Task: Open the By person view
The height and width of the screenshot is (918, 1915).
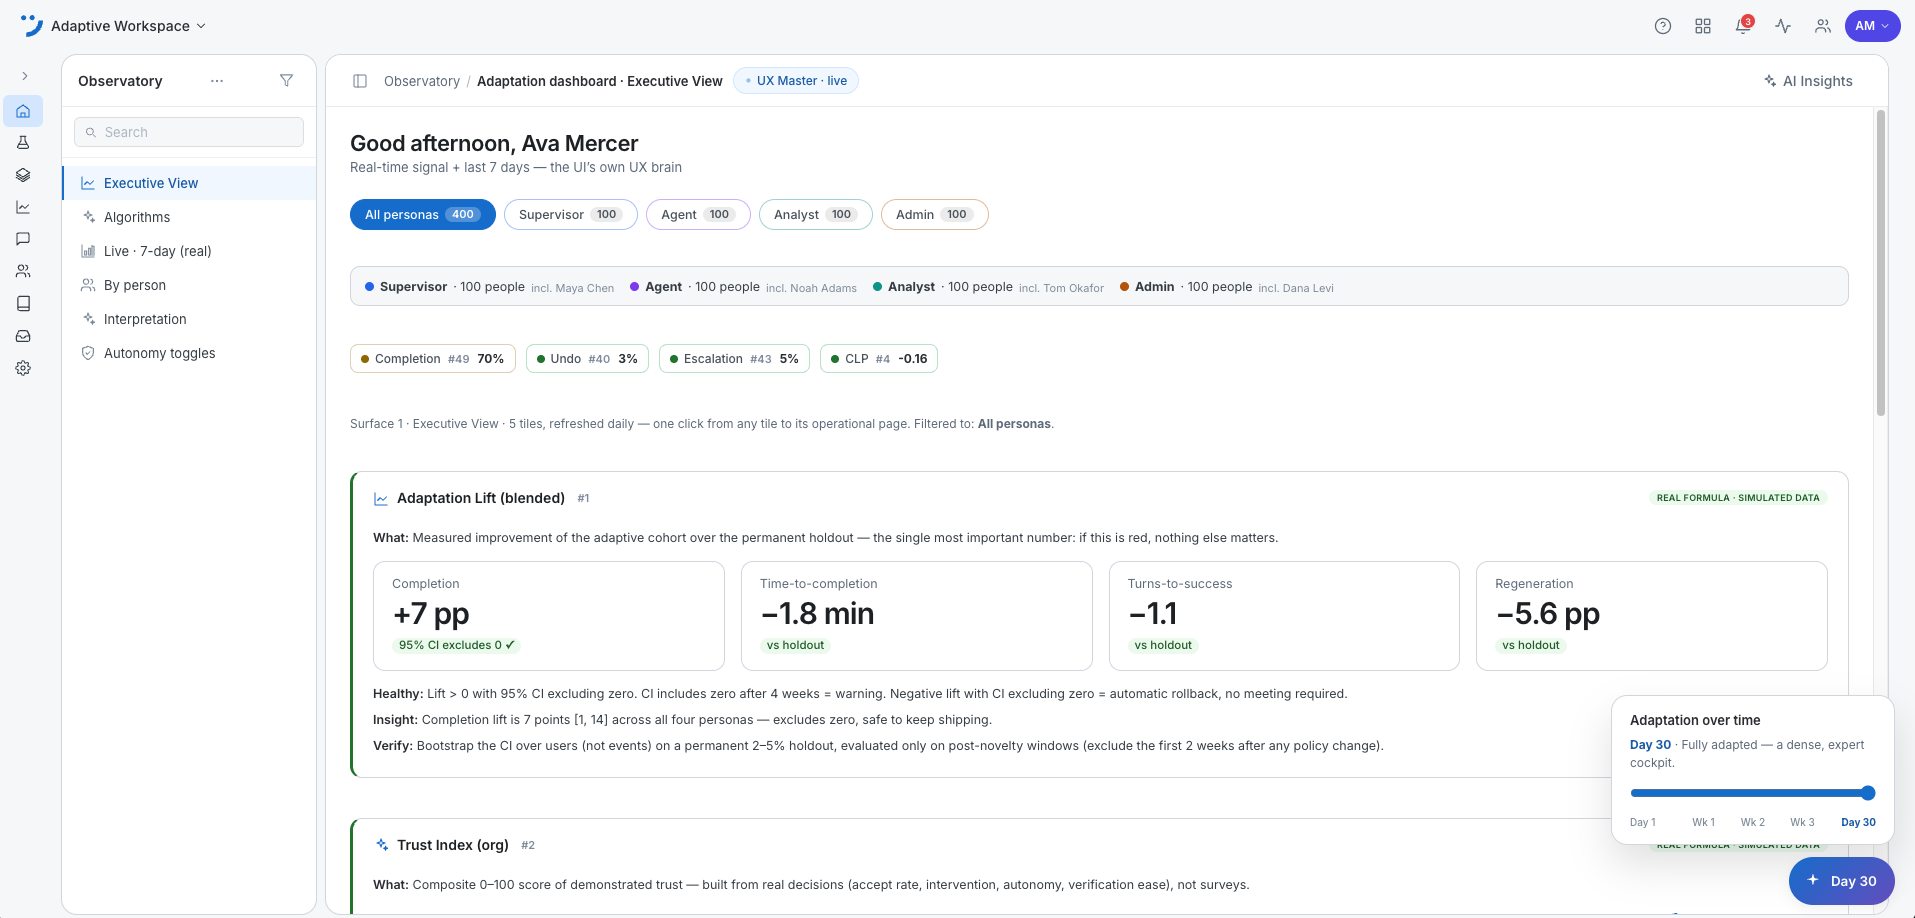Action: coord(190,285)
